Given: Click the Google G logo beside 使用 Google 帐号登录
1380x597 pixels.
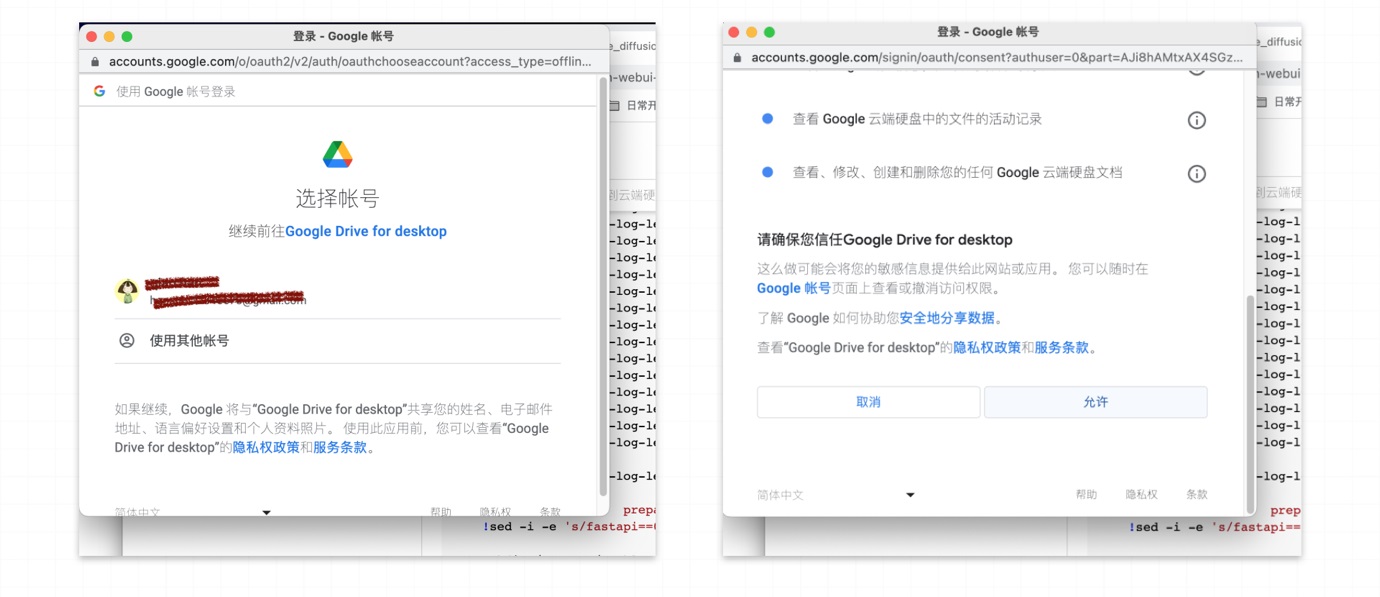Looking at the screenshot, I should point(99,91).
